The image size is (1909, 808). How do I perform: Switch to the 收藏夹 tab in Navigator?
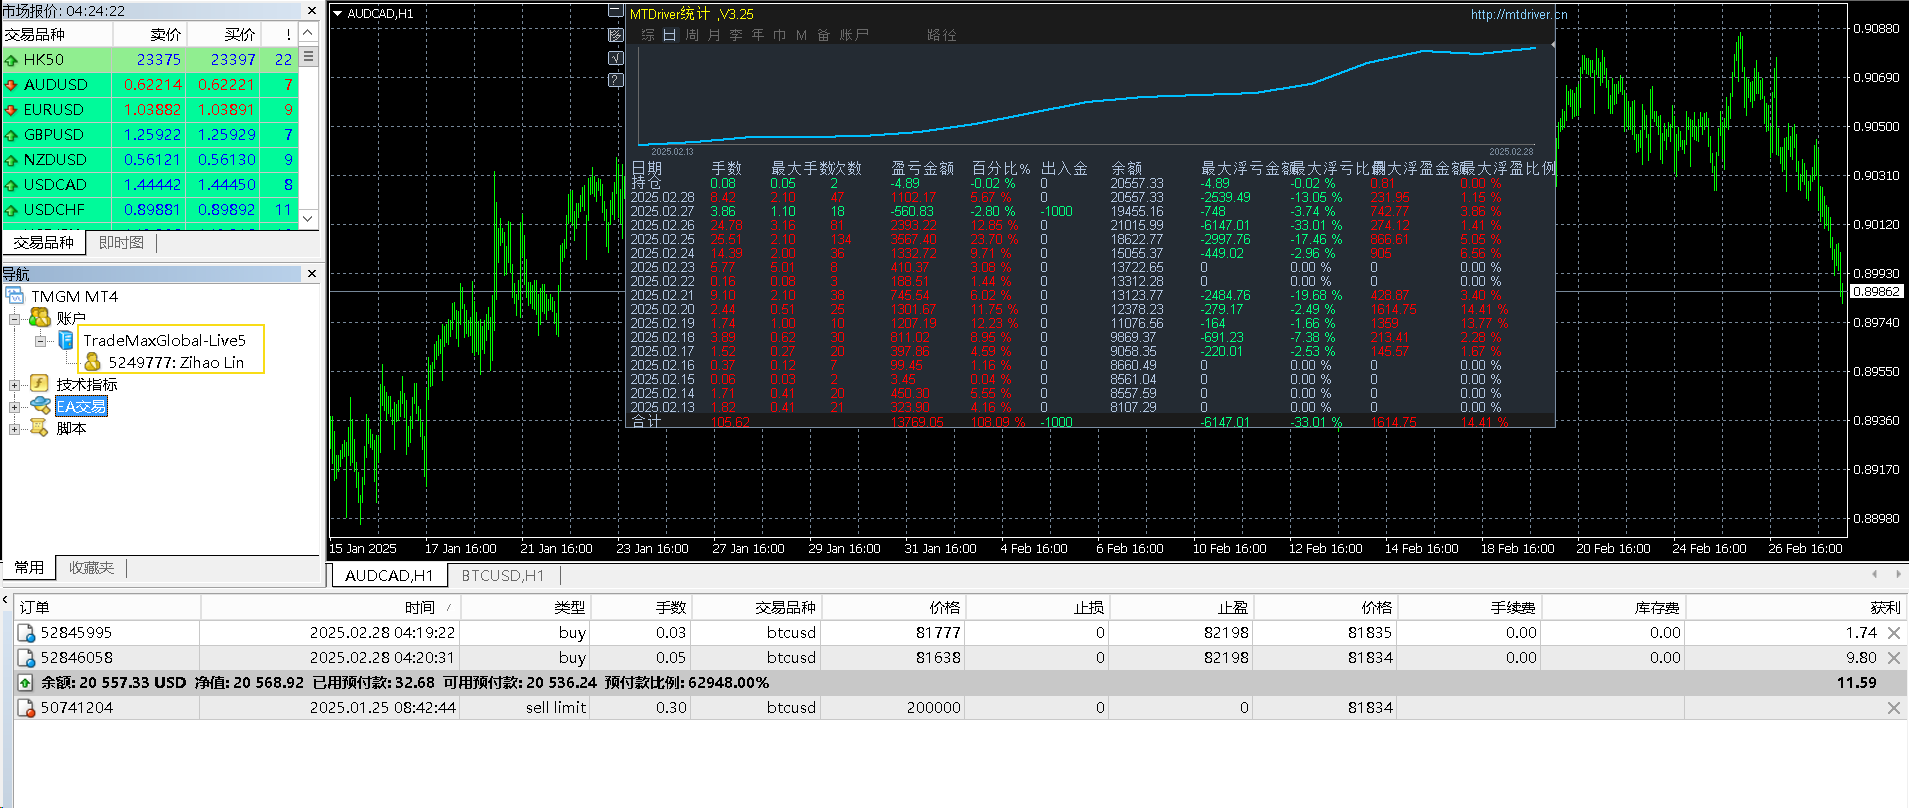tap(91, 568)
